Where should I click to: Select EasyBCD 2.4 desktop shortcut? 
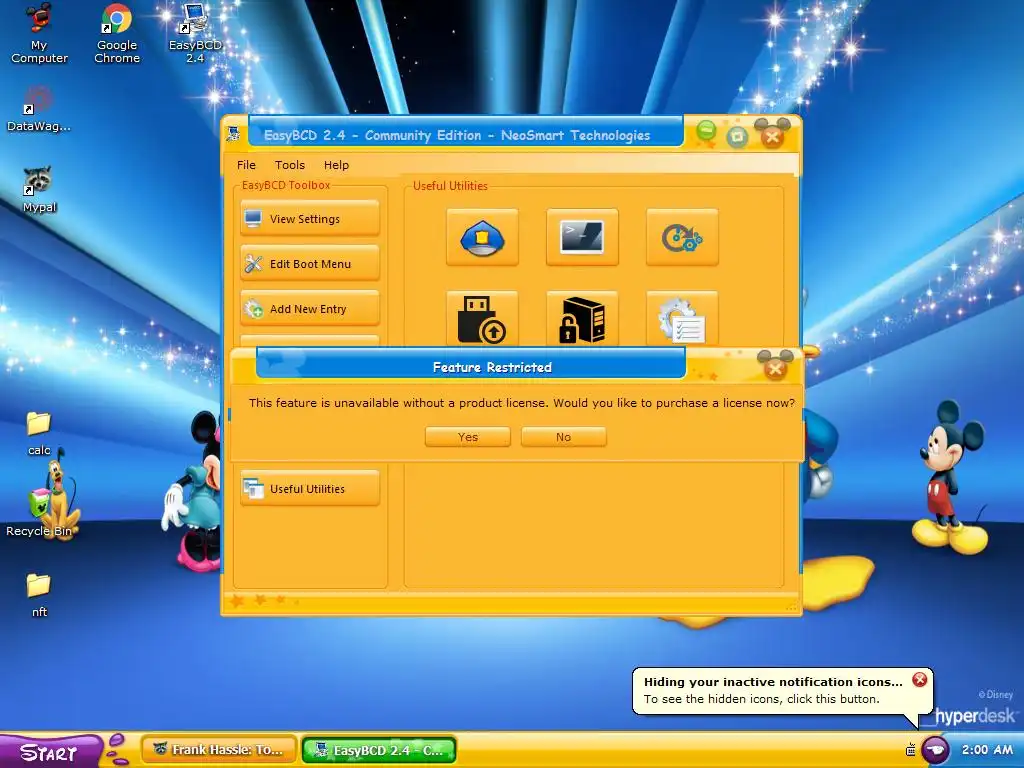tap(195, 34)
